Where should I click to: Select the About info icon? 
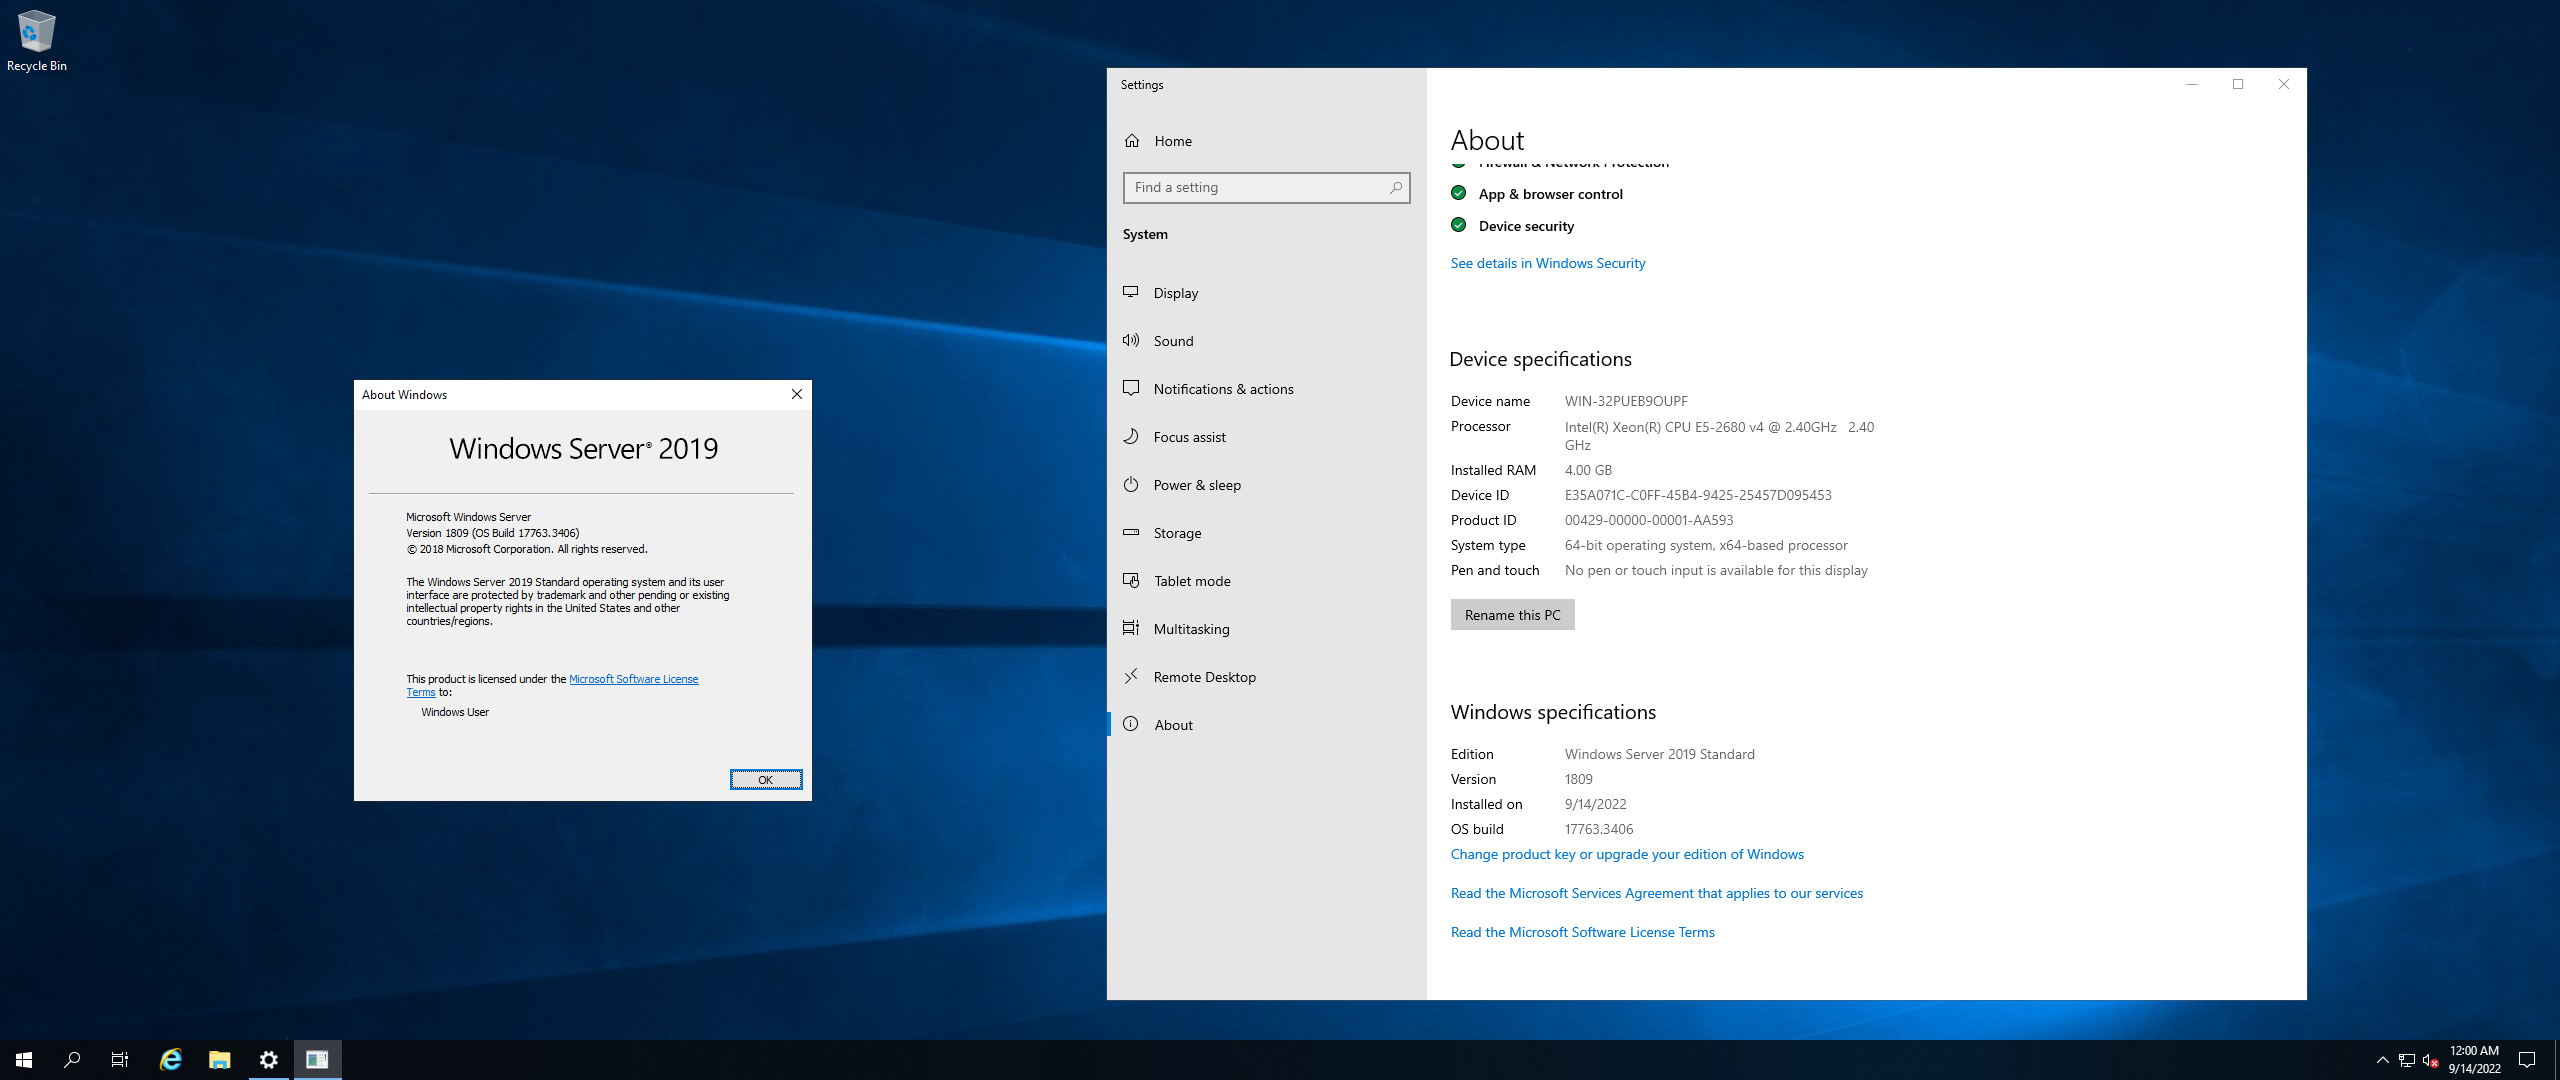tap(1131, 724)
